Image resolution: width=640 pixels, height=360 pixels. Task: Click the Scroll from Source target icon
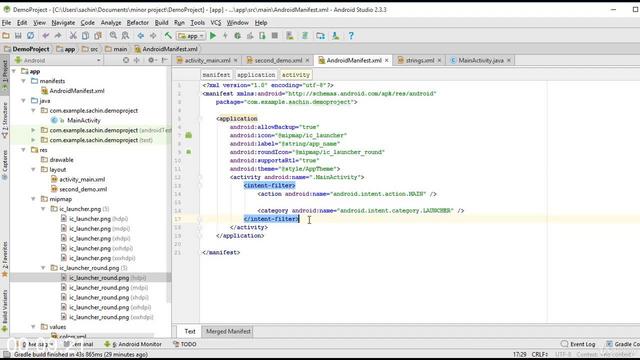pyautogui.click(x=126, y=60)
